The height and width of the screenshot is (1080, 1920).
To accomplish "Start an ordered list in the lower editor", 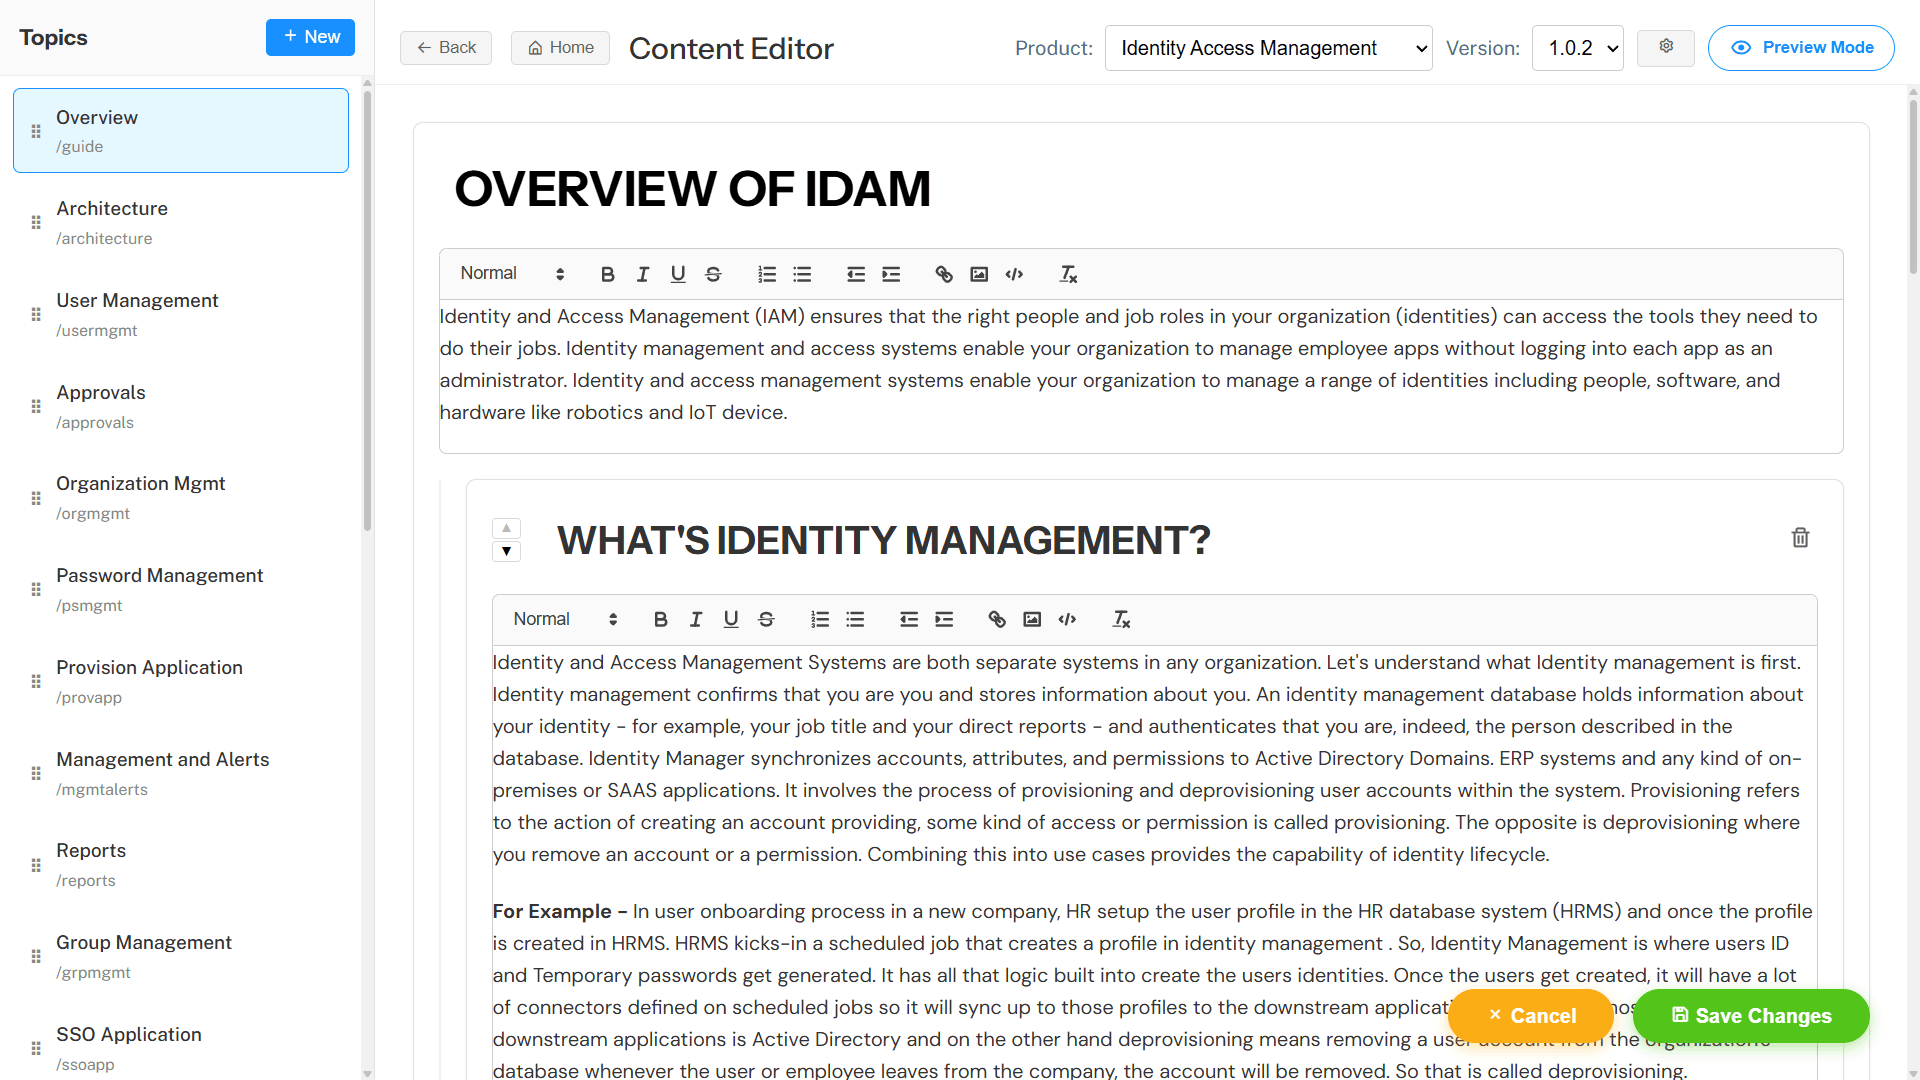I will (x=819, y=619).
